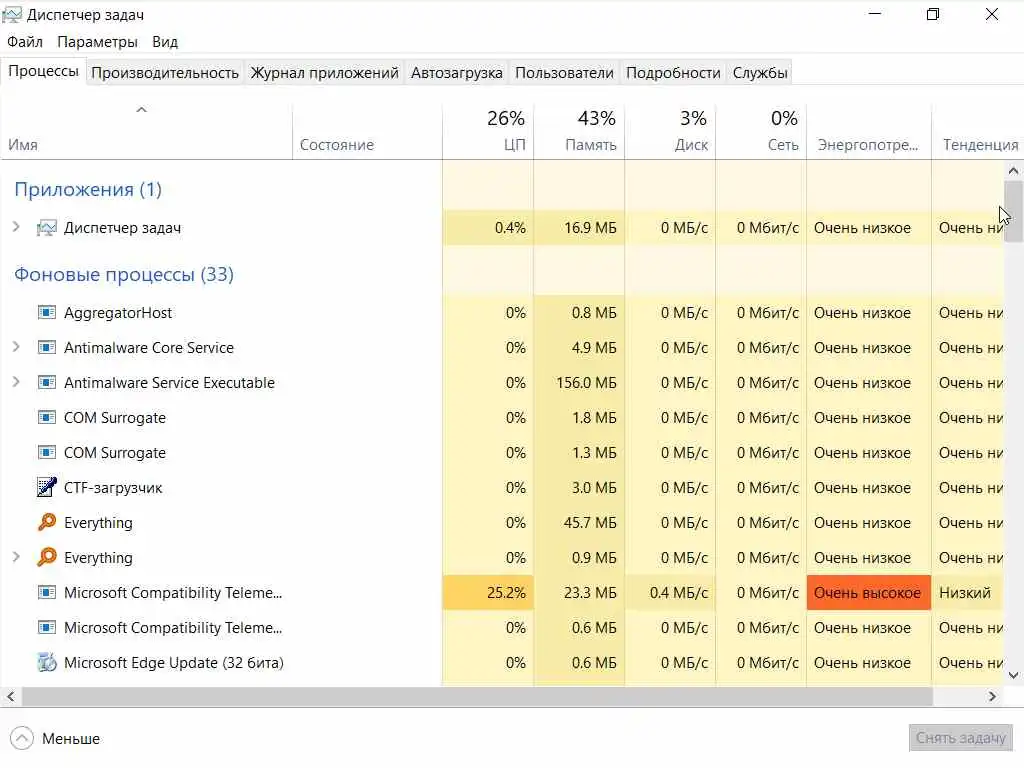Image resolution: width=1024 pixels, height=768 pixels.
Task: Click the 45.7 МБ memory cell
Action: (579, 523)
